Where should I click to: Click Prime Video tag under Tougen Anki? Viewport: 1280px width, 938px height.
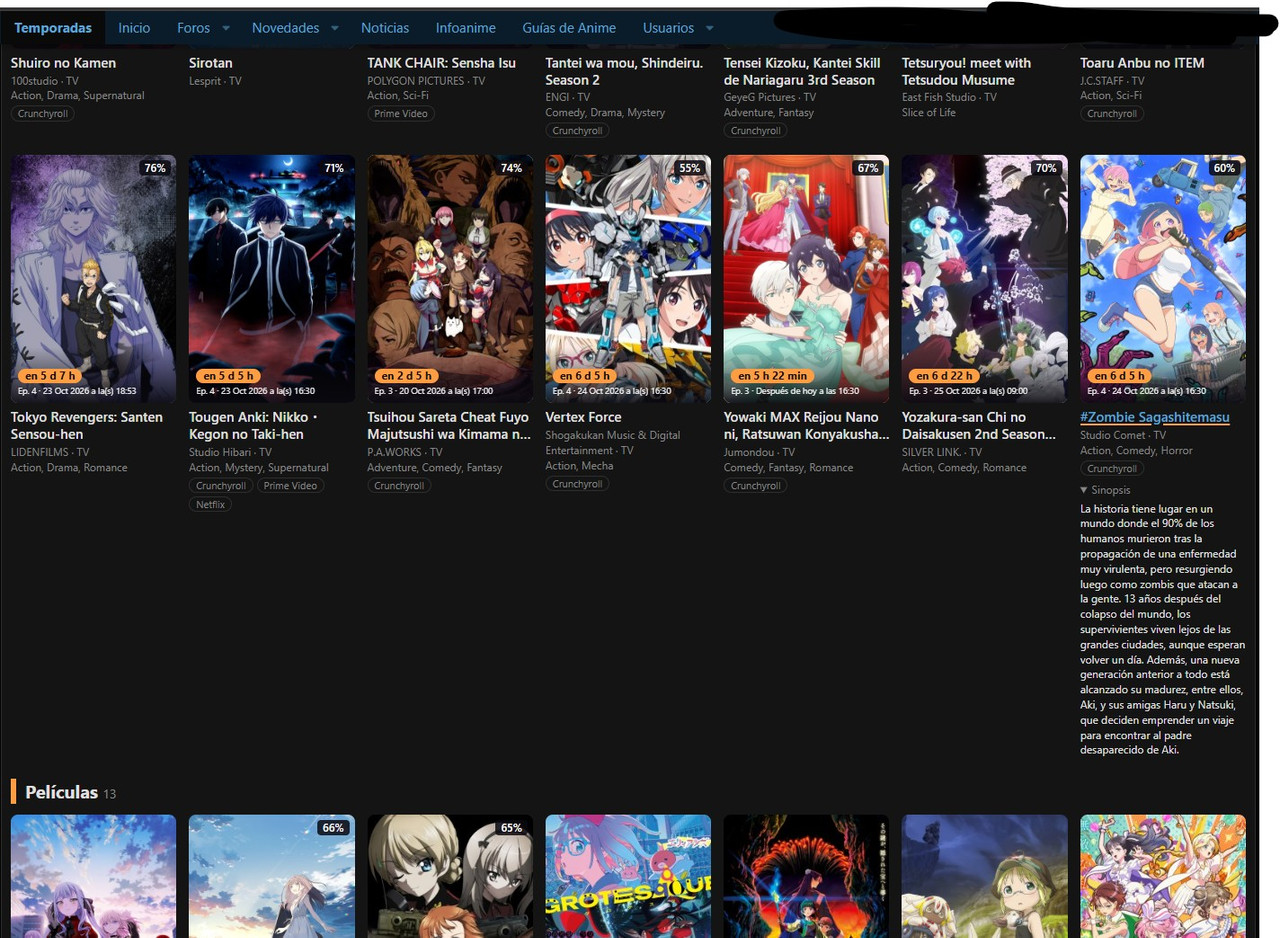pos(291,486)
